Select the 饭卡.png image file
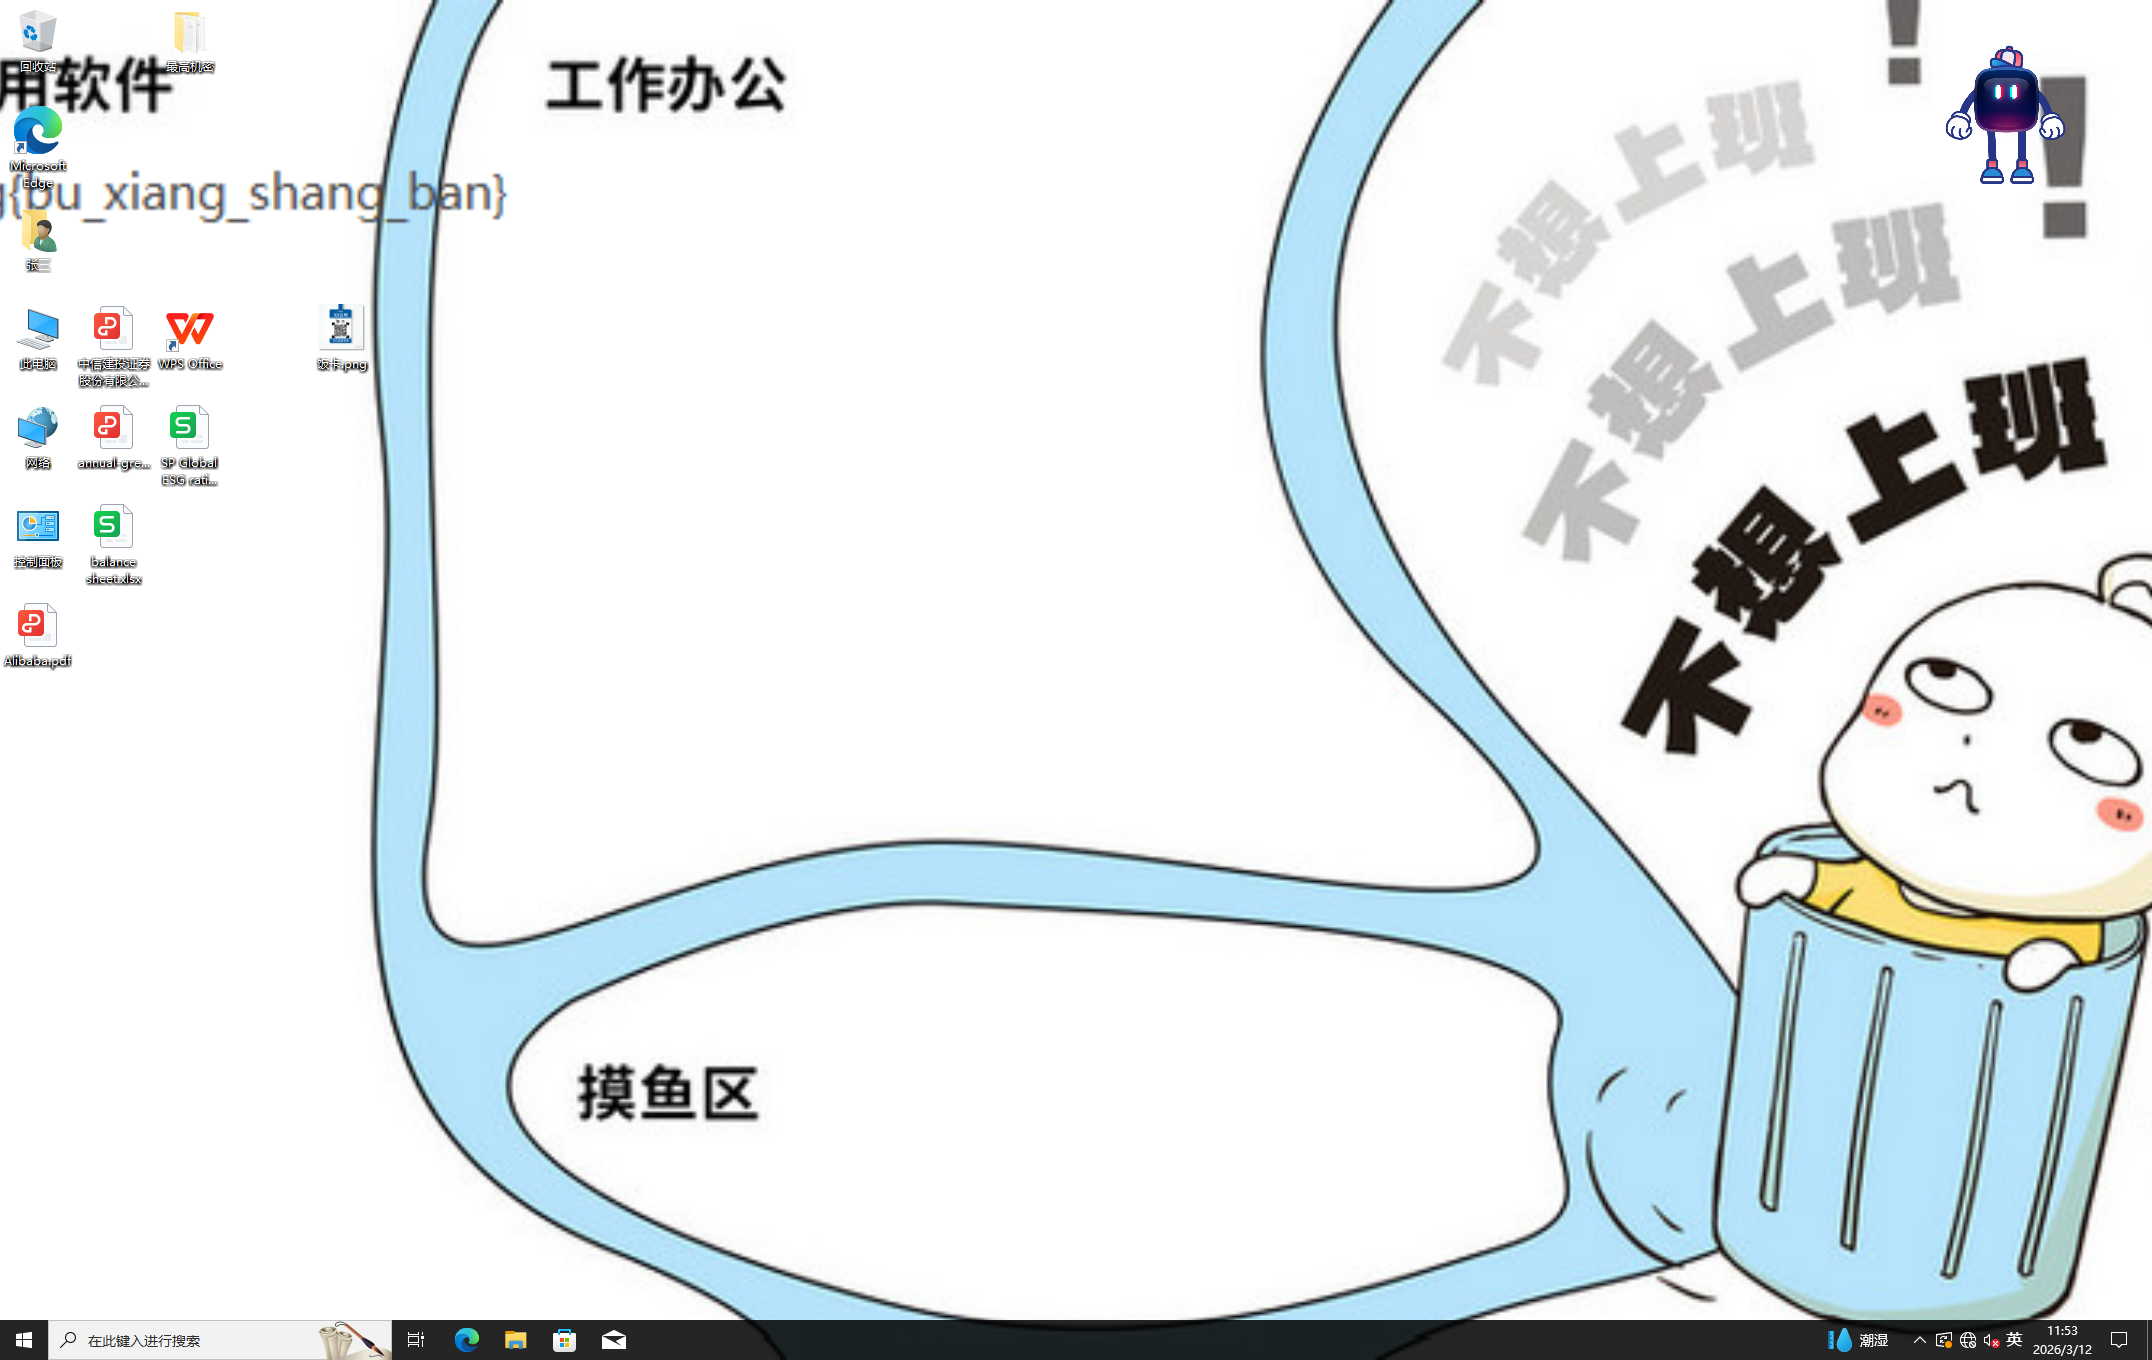Screen dimensions: 2152x1360 pos(341,337)
